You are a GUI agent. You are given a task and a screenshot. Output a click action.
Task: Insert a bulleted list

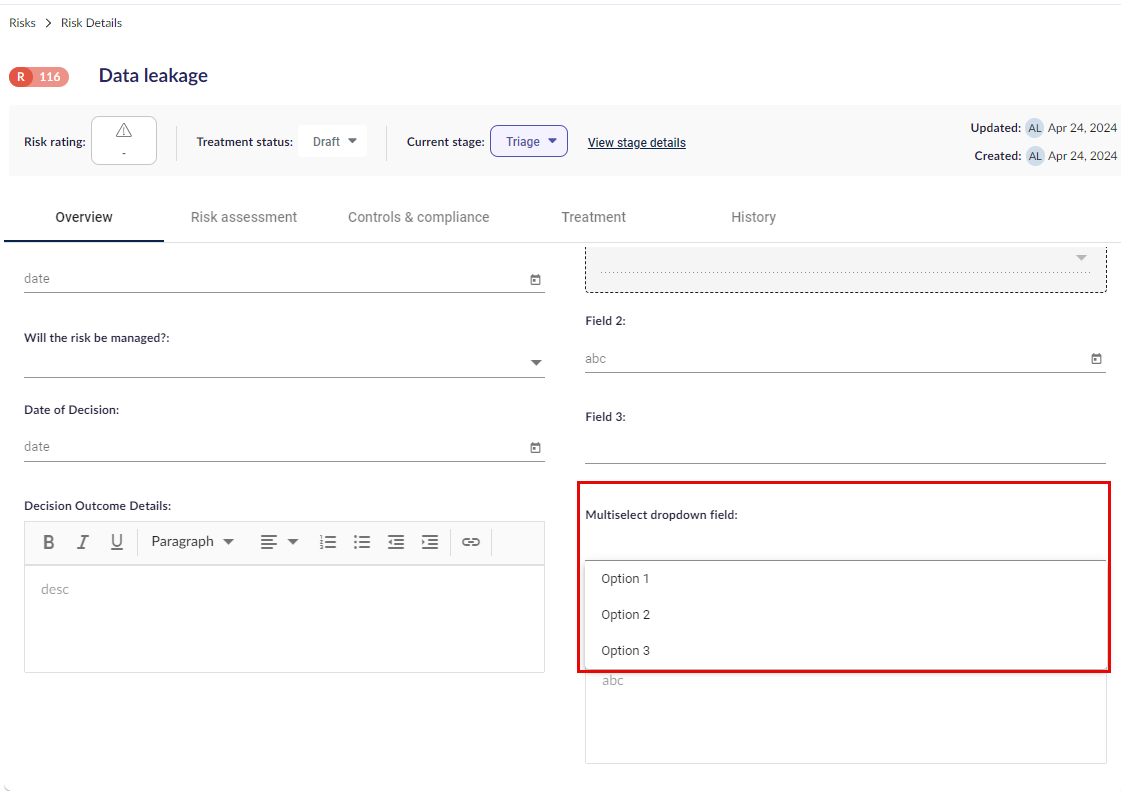point(362,542)
